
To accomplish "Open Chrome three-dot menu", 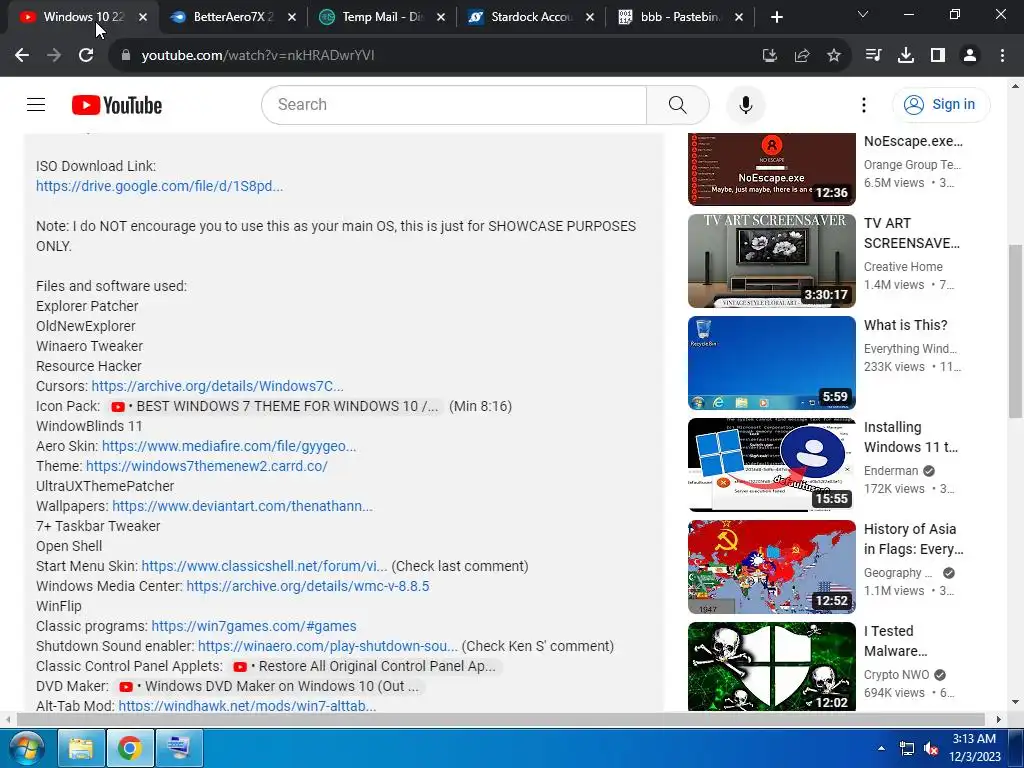I will (1002, 56).
